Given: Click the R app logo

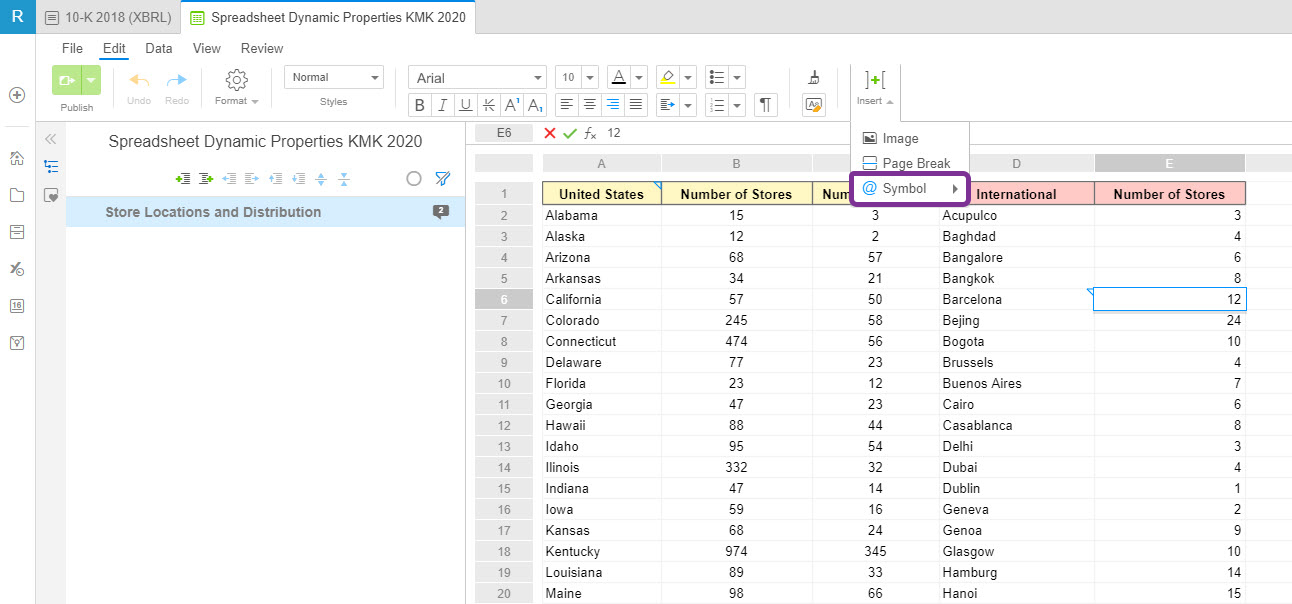Looking at the screenshot, I should pyautogui.click(x=17, y=17).
